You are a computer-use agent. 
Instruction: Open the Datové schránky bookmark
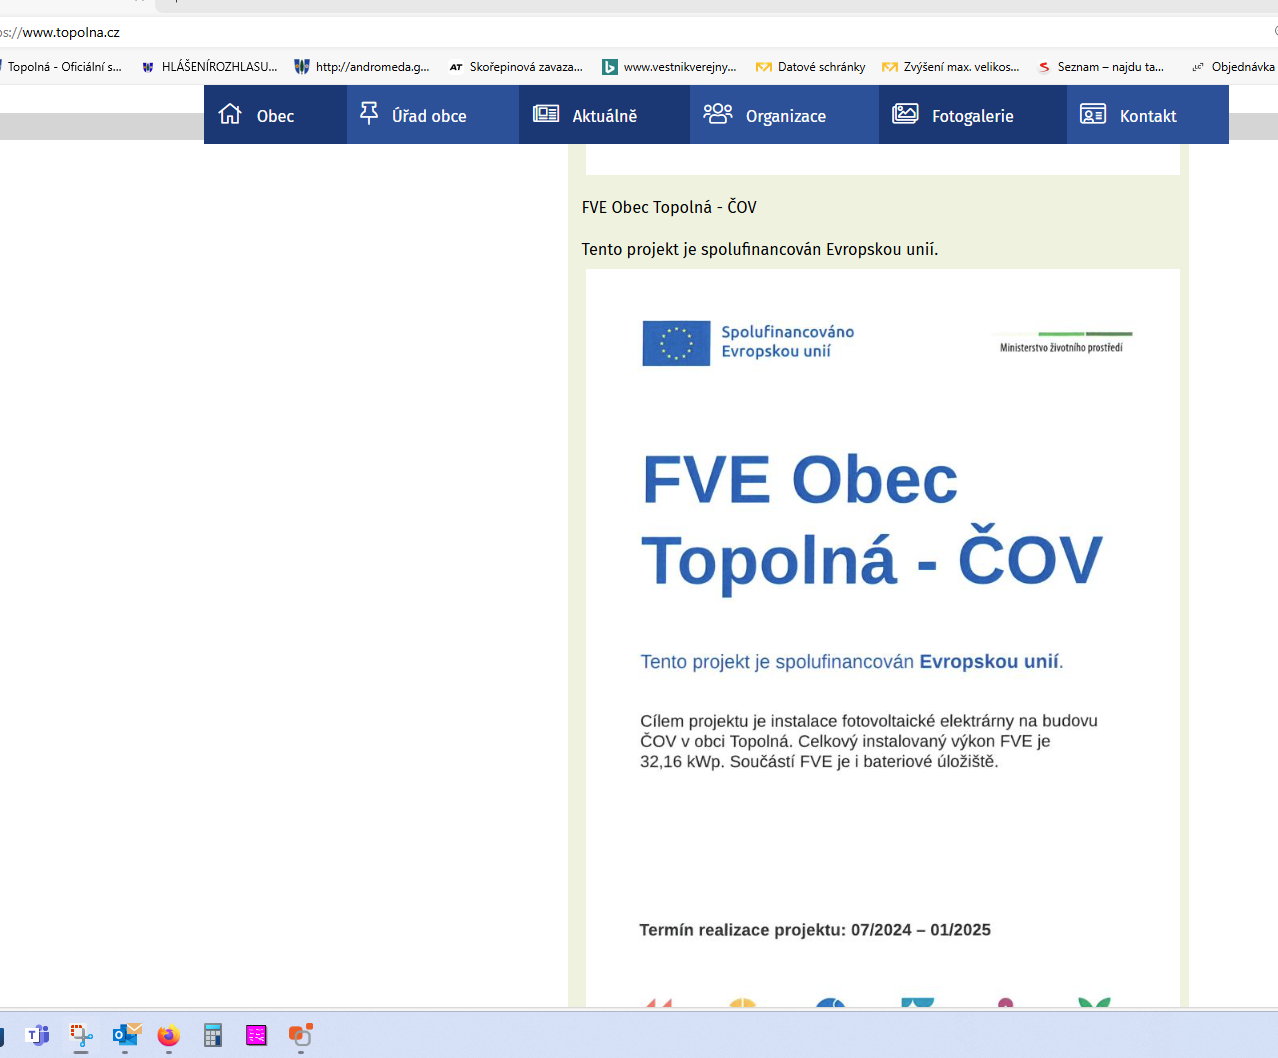(820, 67)
